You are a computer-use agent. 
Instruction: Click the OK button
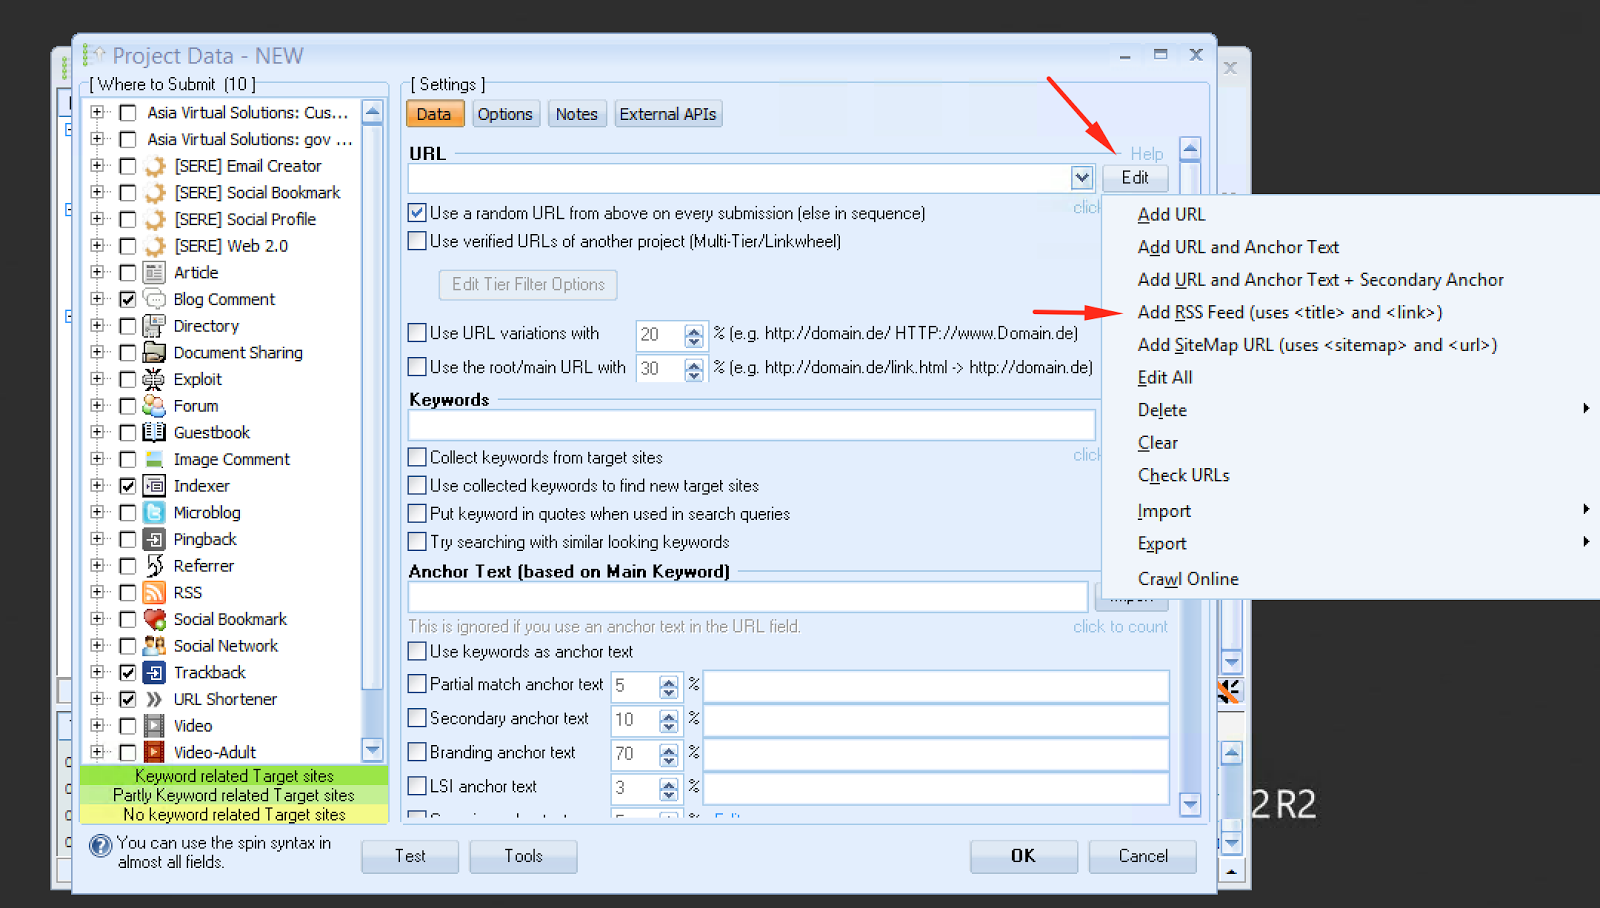click(1023, 856)
